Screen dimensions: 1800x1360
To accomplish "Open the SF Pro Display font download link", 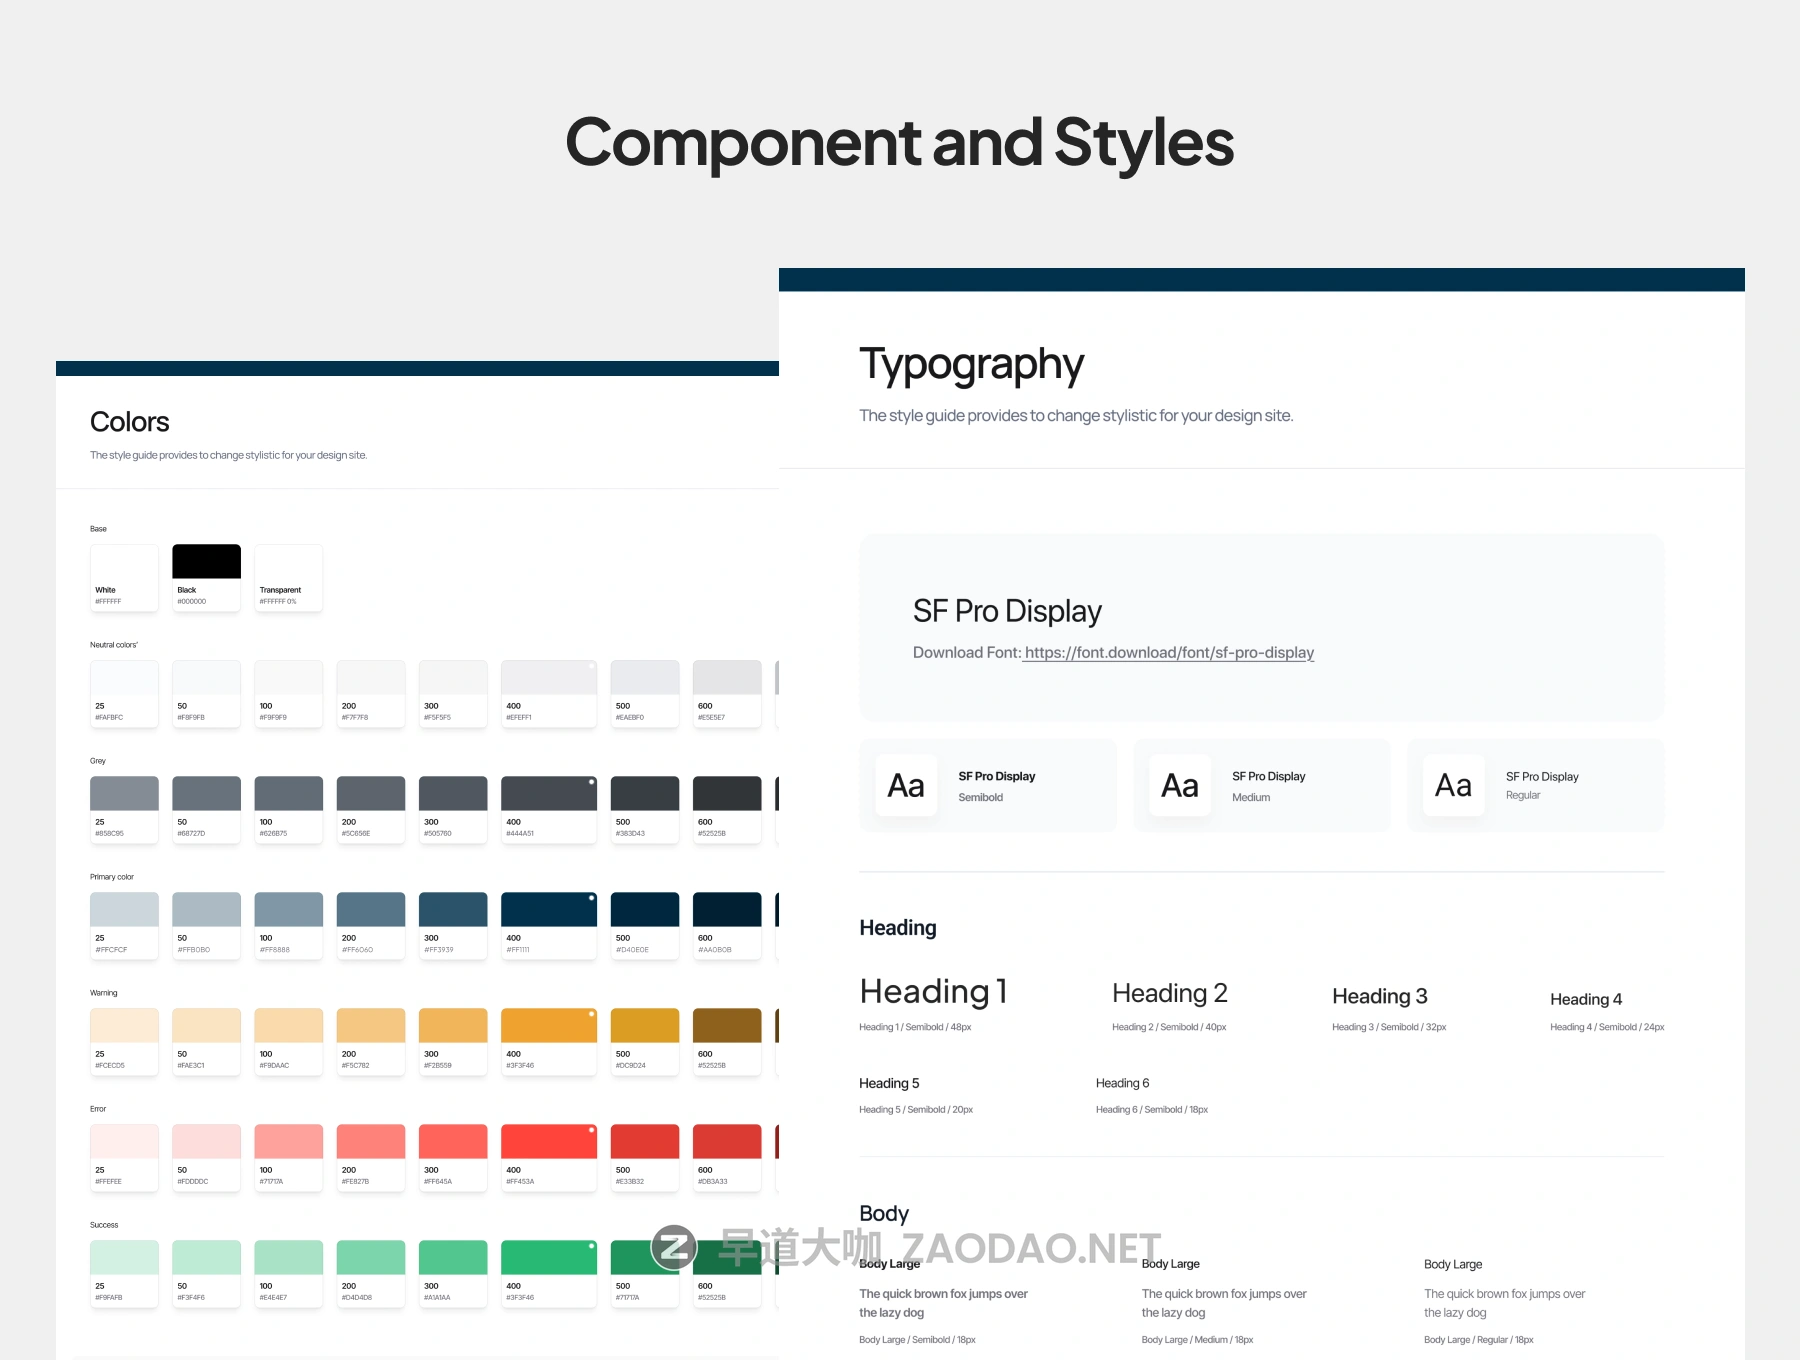I will (x=1168, y=653).
